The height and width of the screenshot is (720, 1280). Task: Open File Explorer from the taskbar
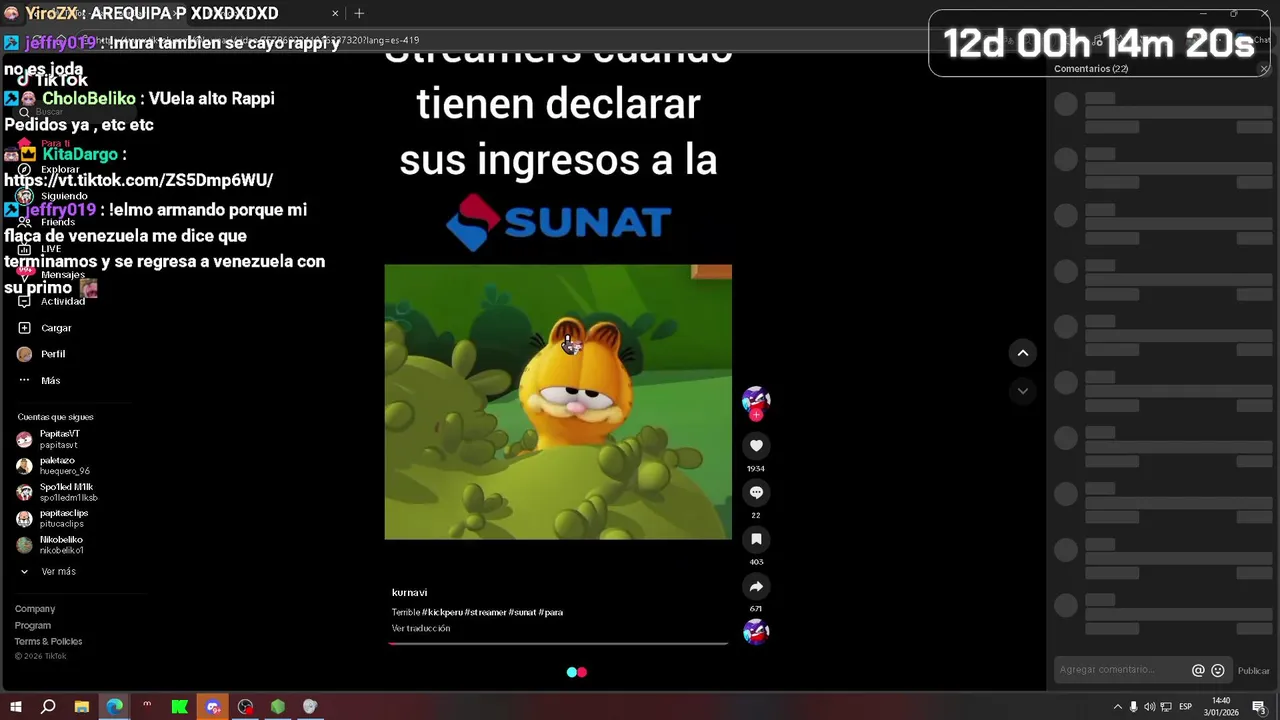click(82, 707)
